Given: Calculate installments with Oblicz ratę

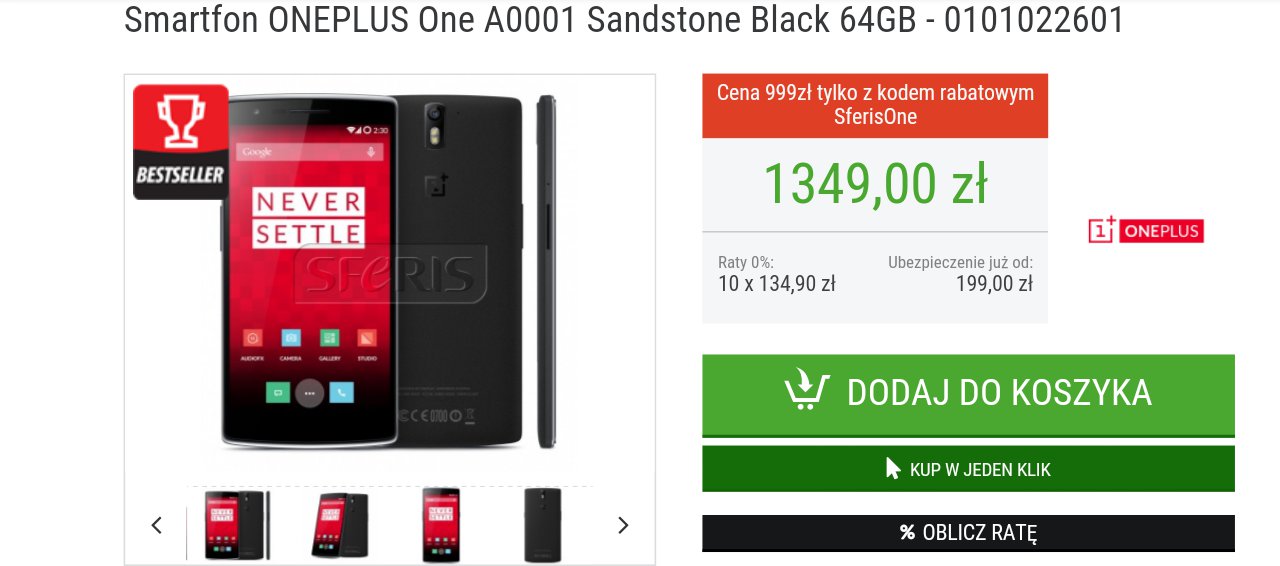Looking at the screenshot, I should click(968, 532).
